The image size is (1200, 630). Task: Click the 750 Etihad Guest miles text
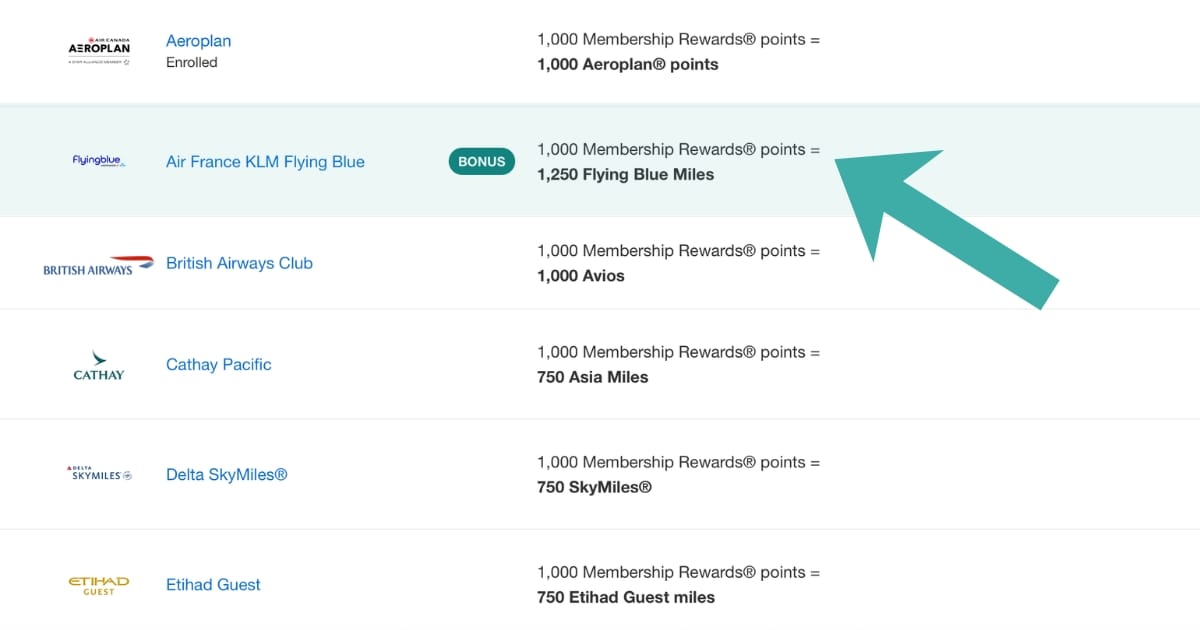tap(625, 597)
